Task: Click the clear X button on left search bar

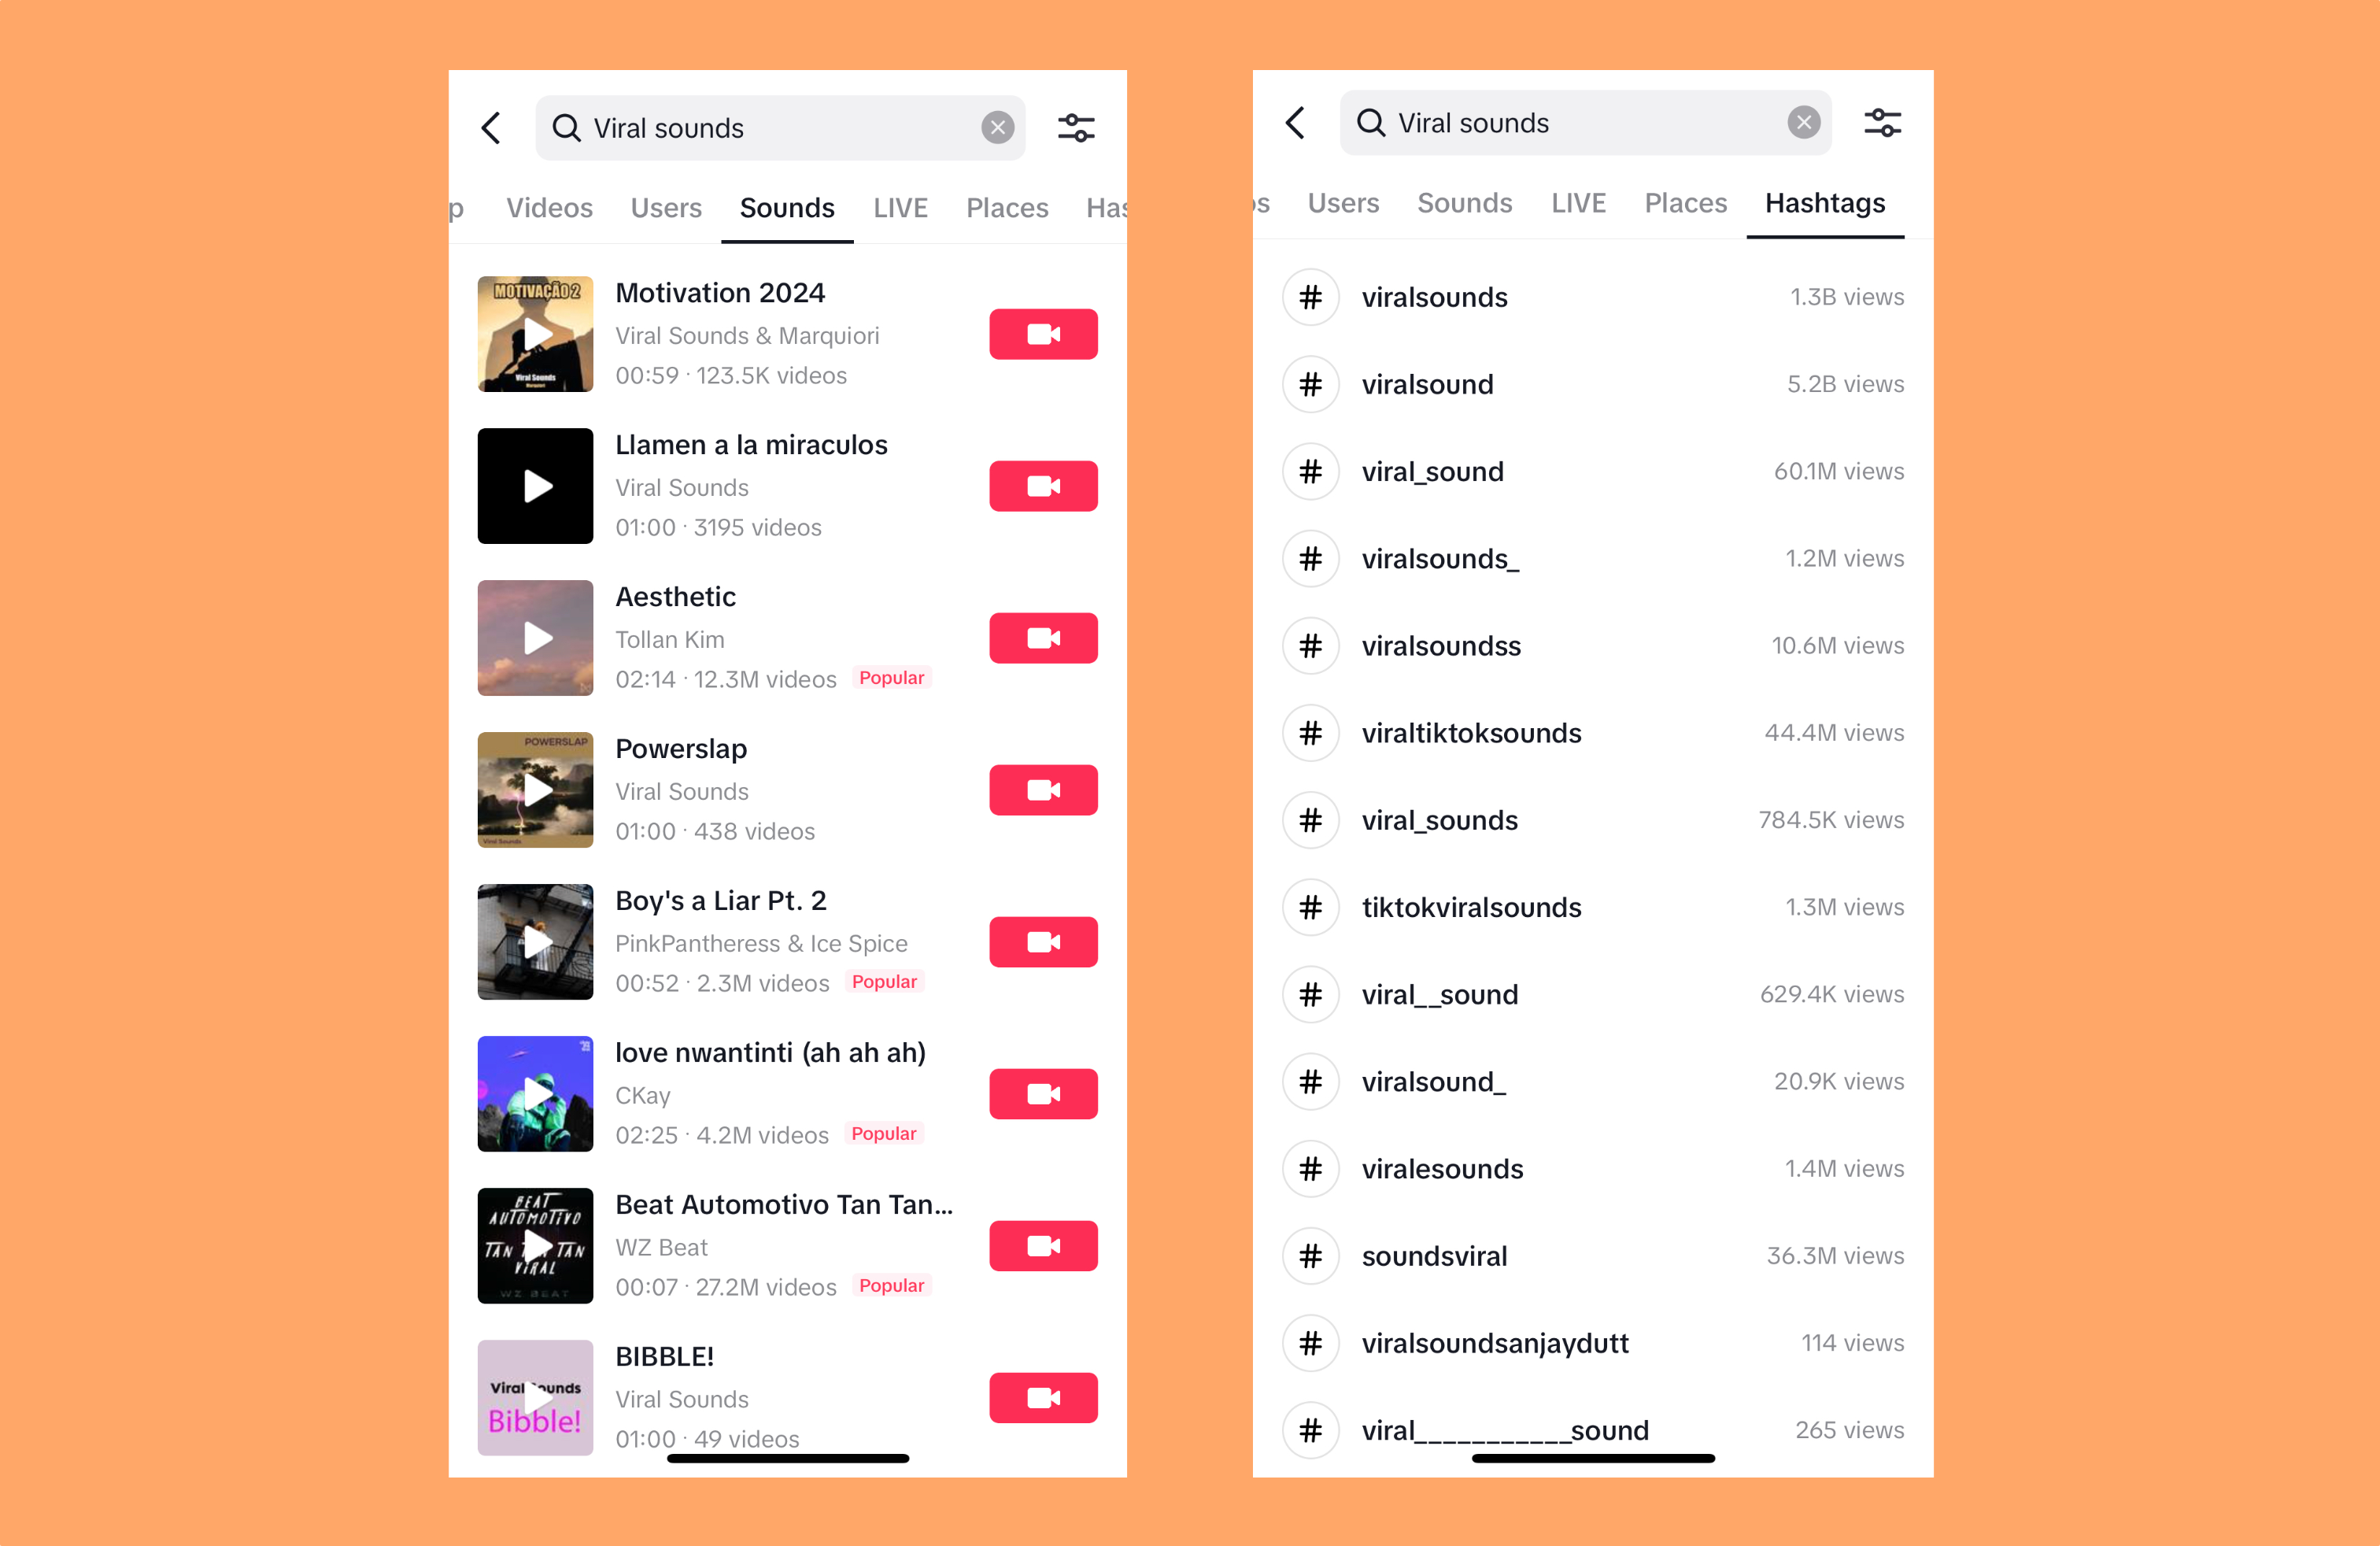Action: pos(1000,127)
